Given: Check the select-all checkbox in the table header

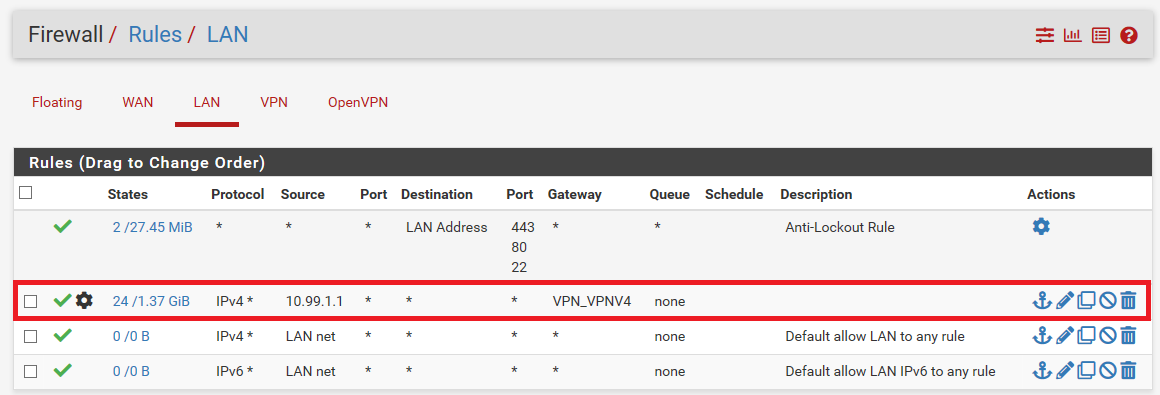Looking at the screenshot, I should (x=26, y=192).
